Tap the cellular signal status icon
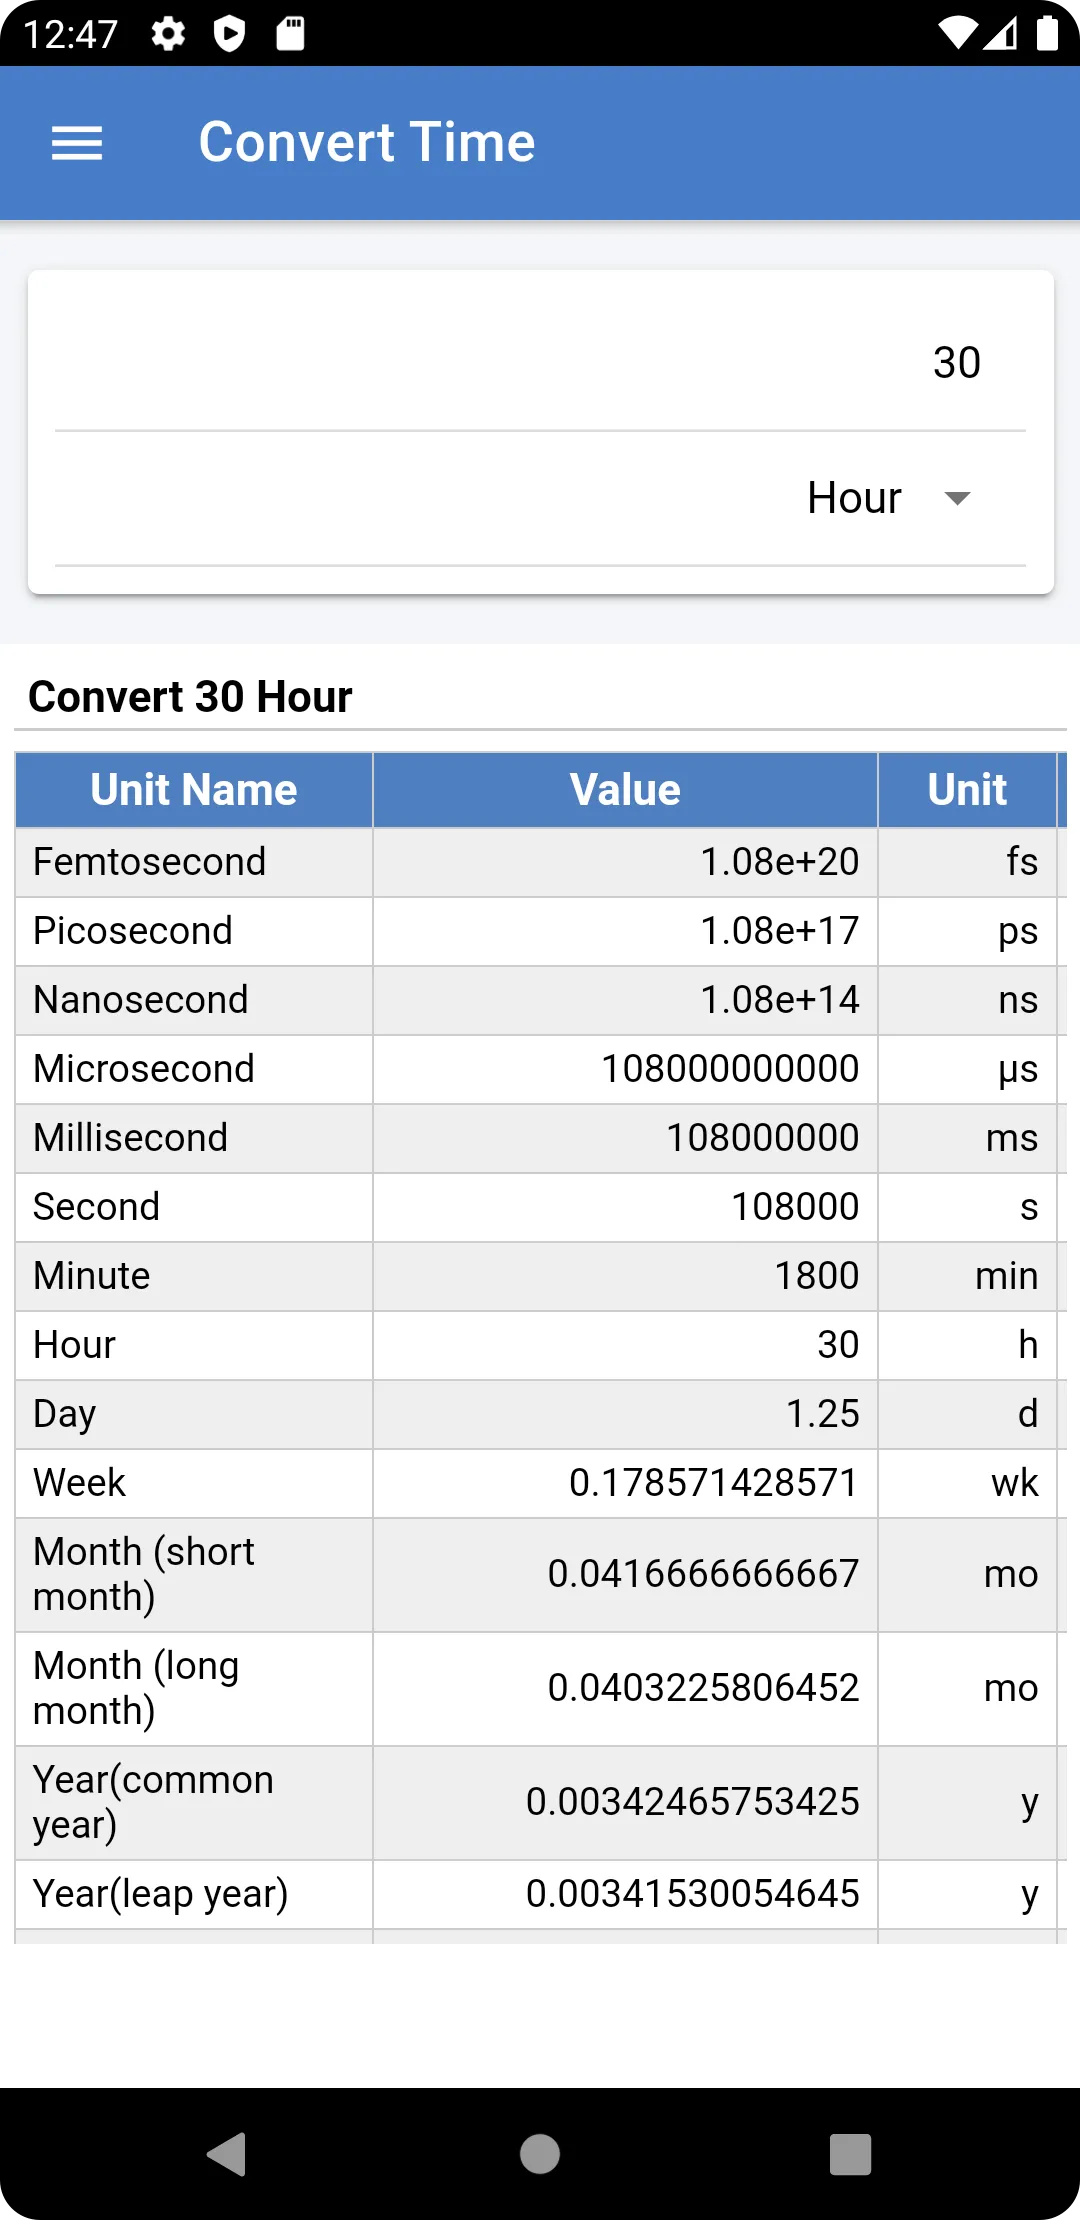Image resolution: width=1080 pixels, height=2220 pixels. click(1001, 34)
